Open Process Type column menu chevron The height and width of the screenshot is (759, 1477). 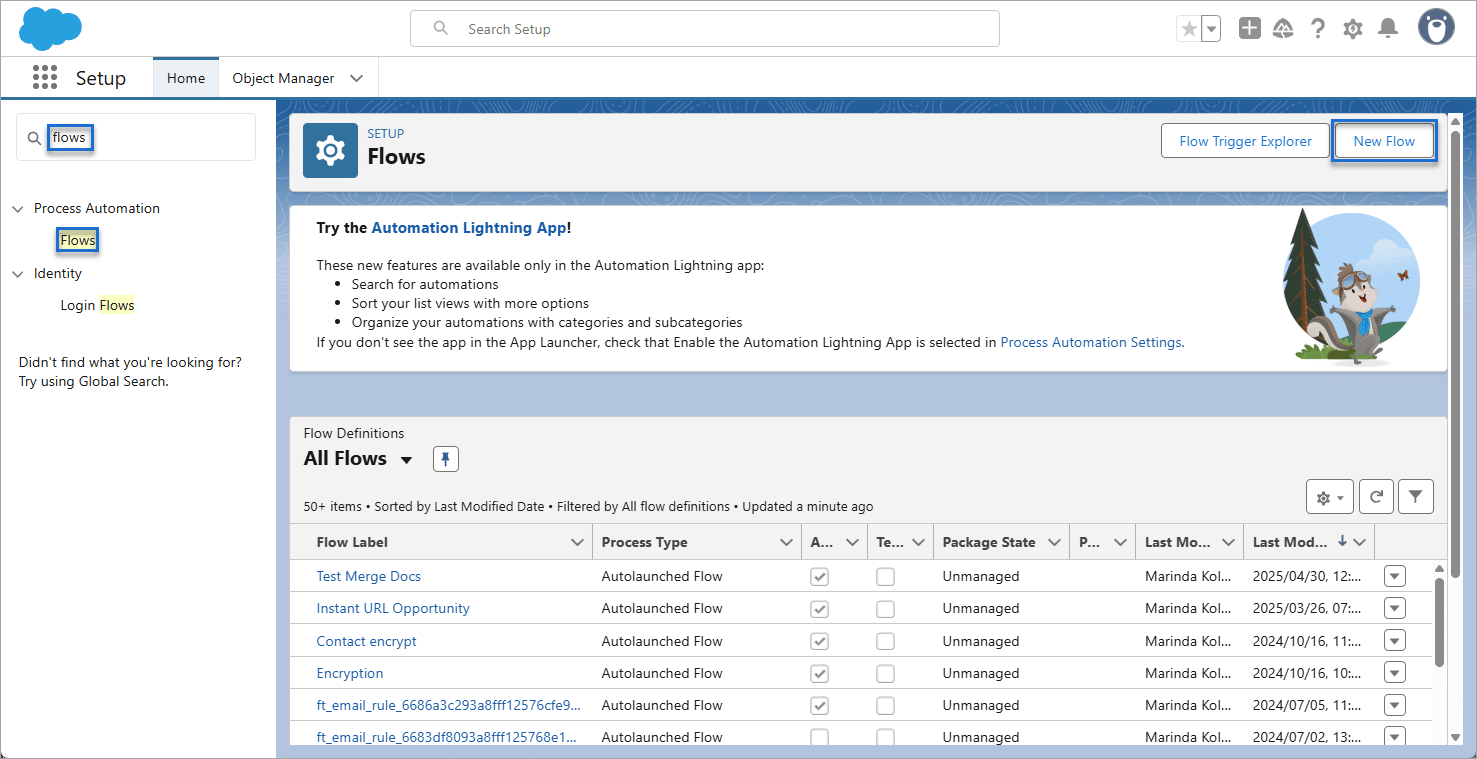pyautogui.click(x=786, y=542)
